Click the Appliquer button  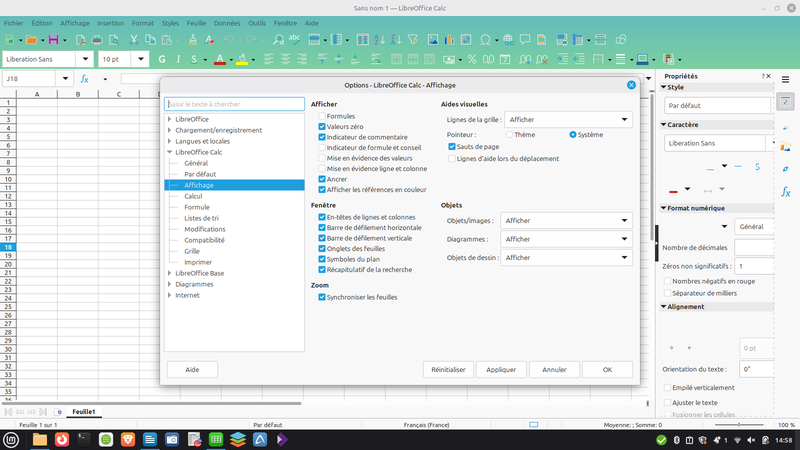click(501, 369)
